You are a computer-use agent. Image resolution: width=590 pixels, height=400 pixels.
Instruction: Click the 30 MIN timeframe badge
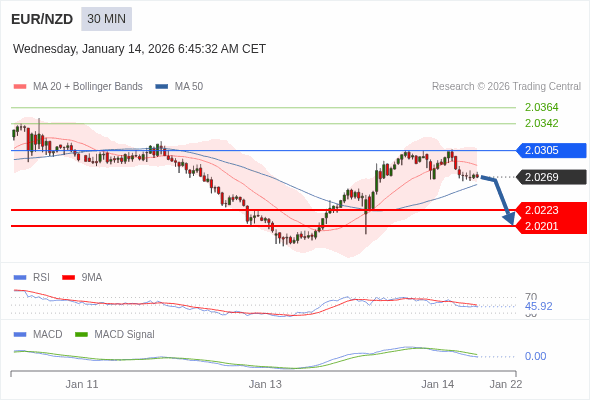(106, 19)
